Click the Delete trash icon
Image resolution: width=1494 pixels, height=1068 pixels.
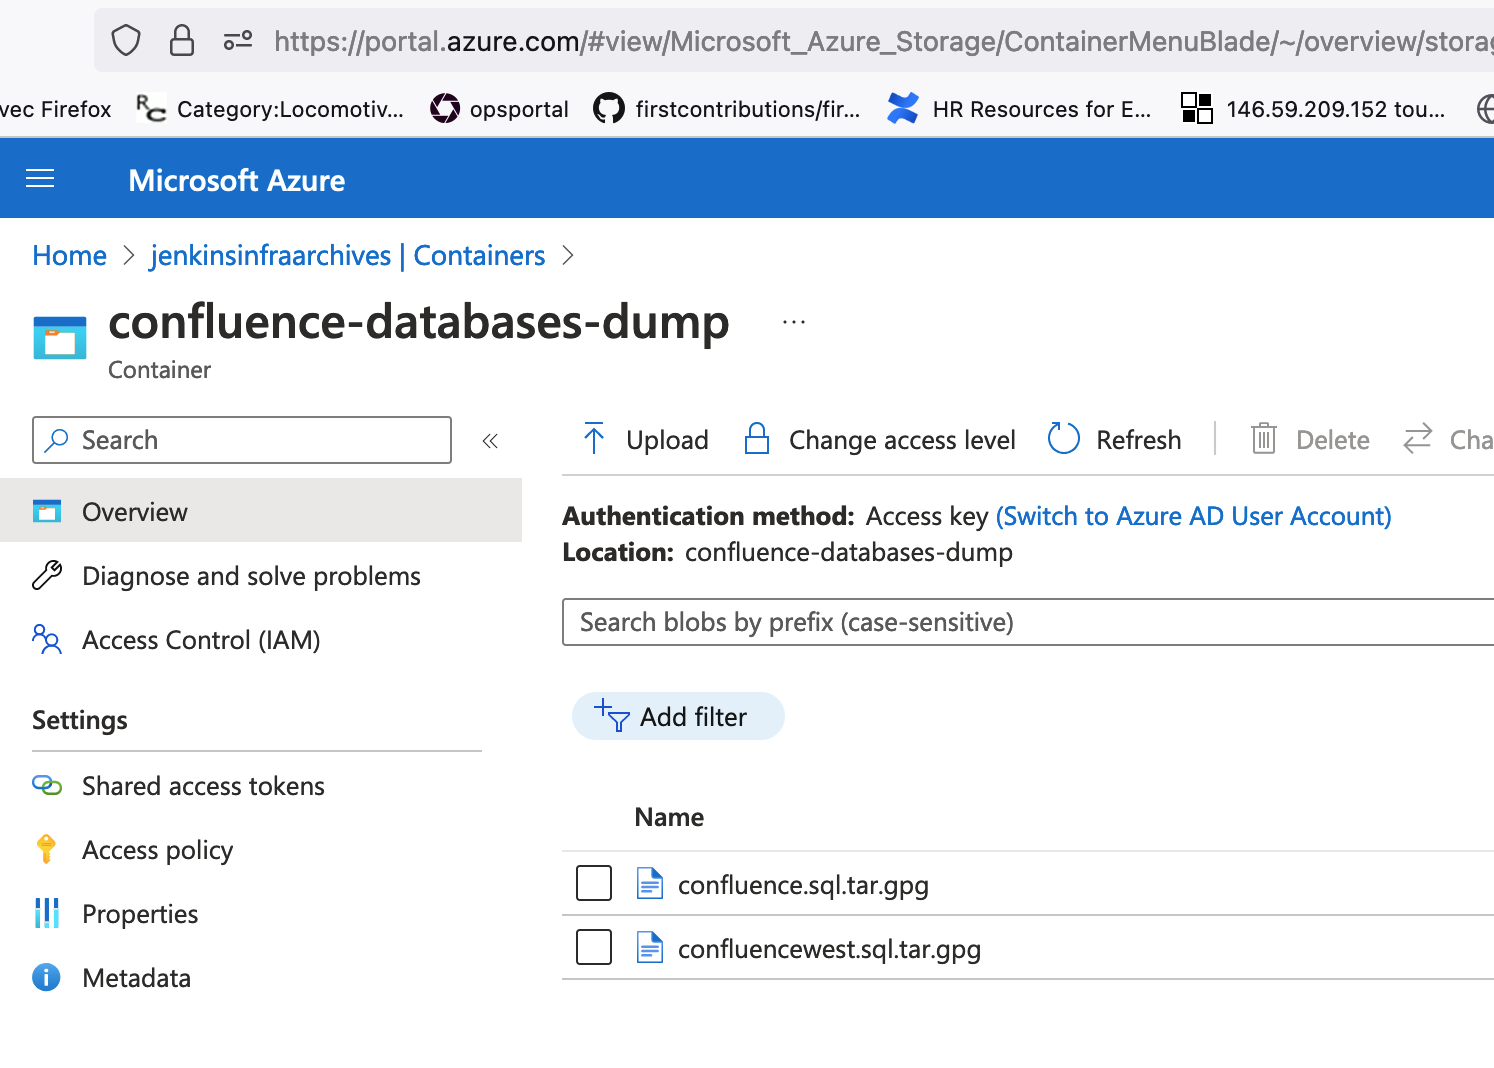click(x=1263, y=438)
